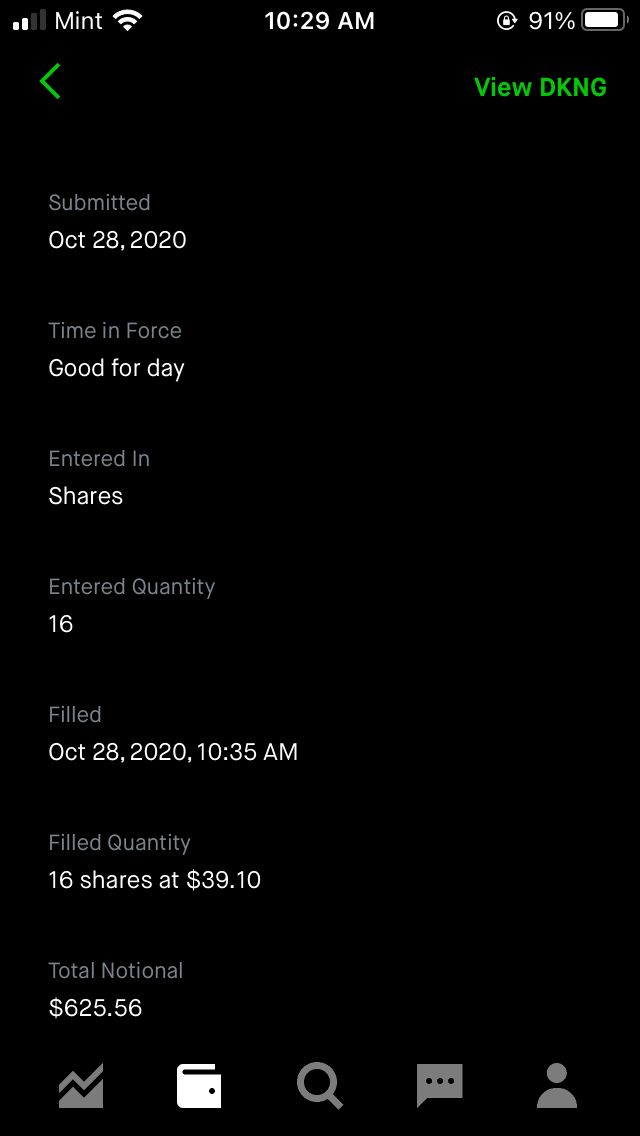Tap the orientation lock status icon

pos(506,21)
